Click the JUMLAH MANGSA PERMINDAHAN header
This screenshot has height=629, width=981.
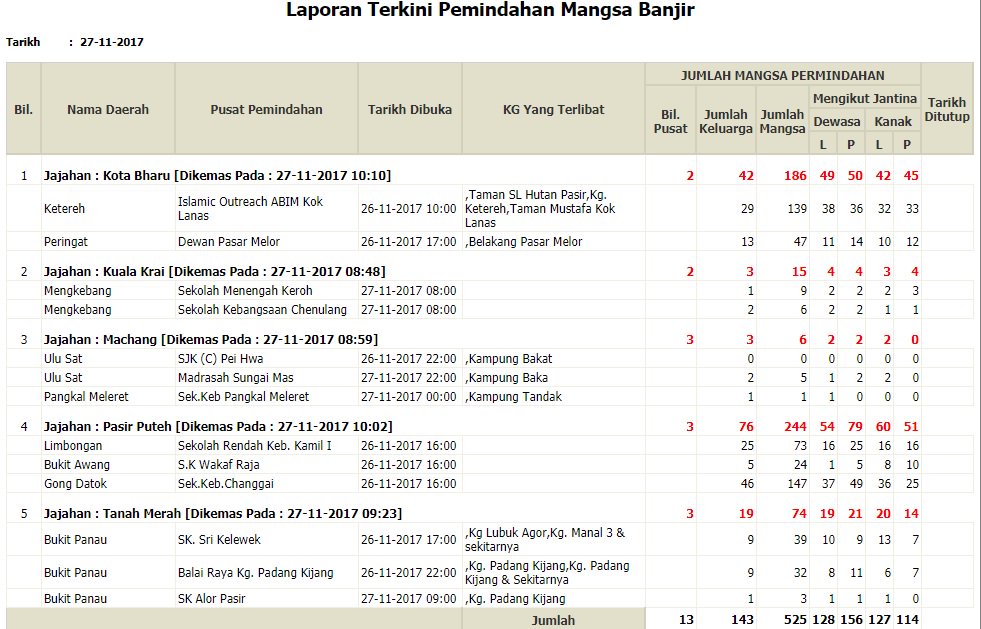pyautogui.click(x=782, y=75)
